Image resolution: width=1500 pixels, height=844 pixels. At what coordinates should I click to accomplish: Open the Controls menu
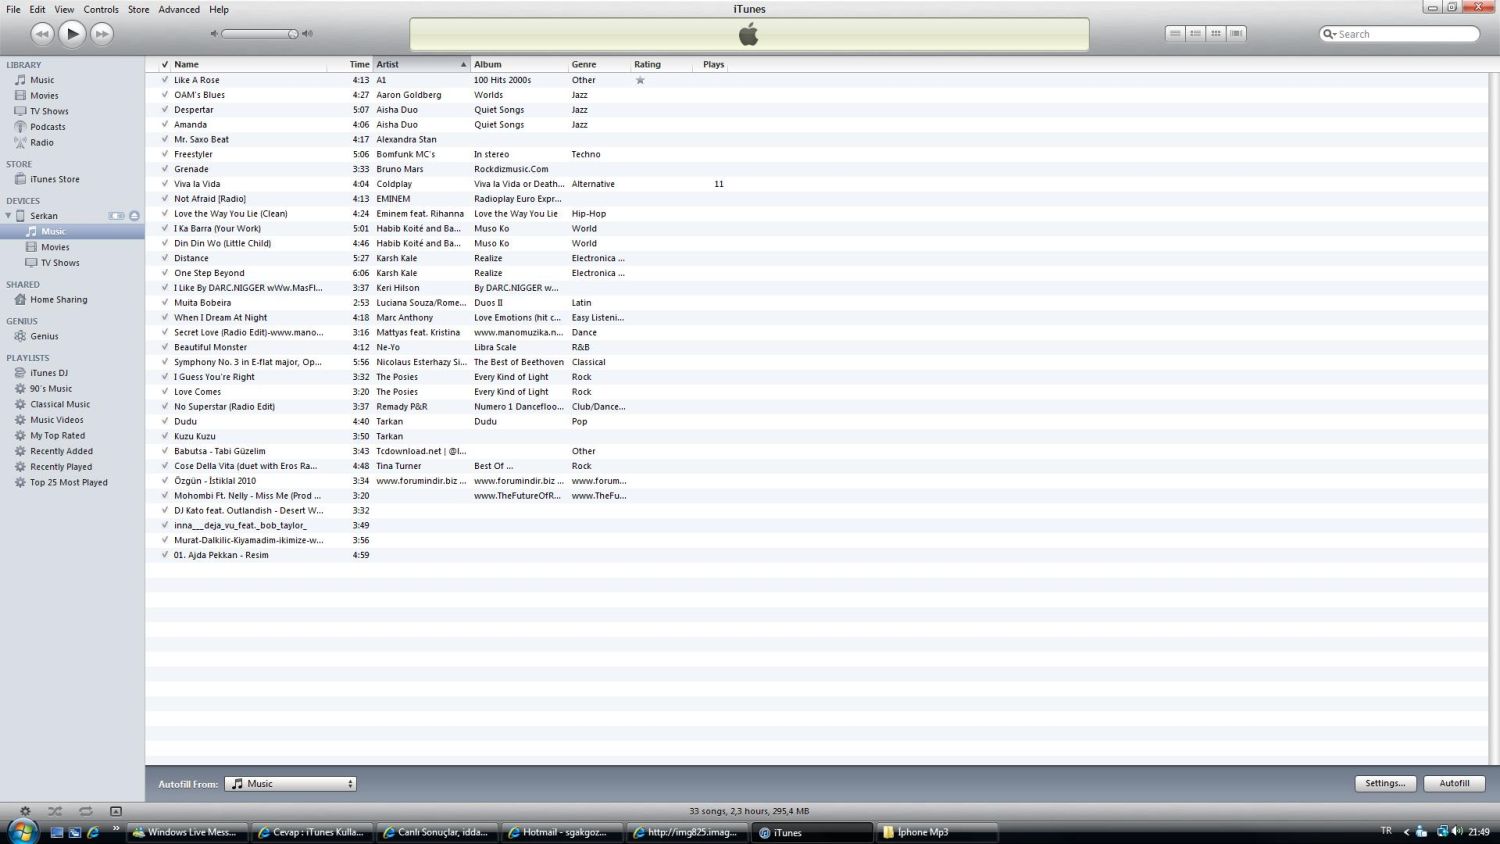(x=101, y=9)
